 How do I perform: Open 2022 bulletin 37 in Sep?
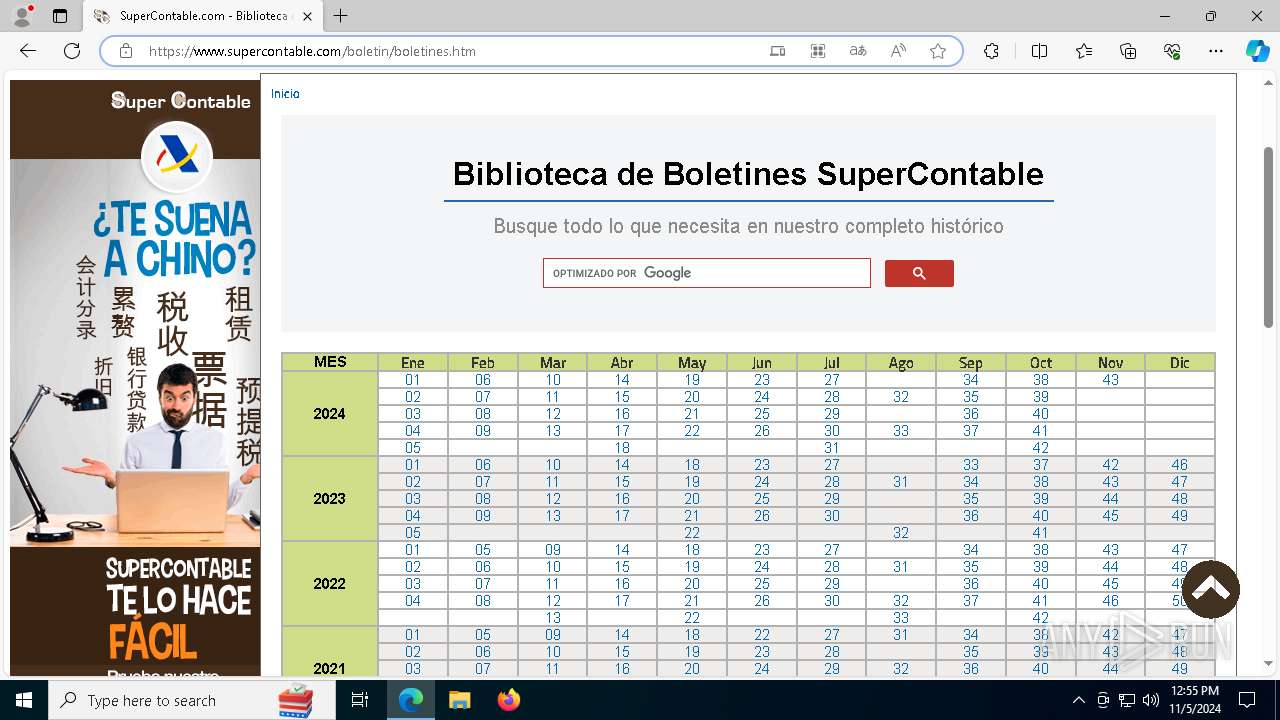971,601
